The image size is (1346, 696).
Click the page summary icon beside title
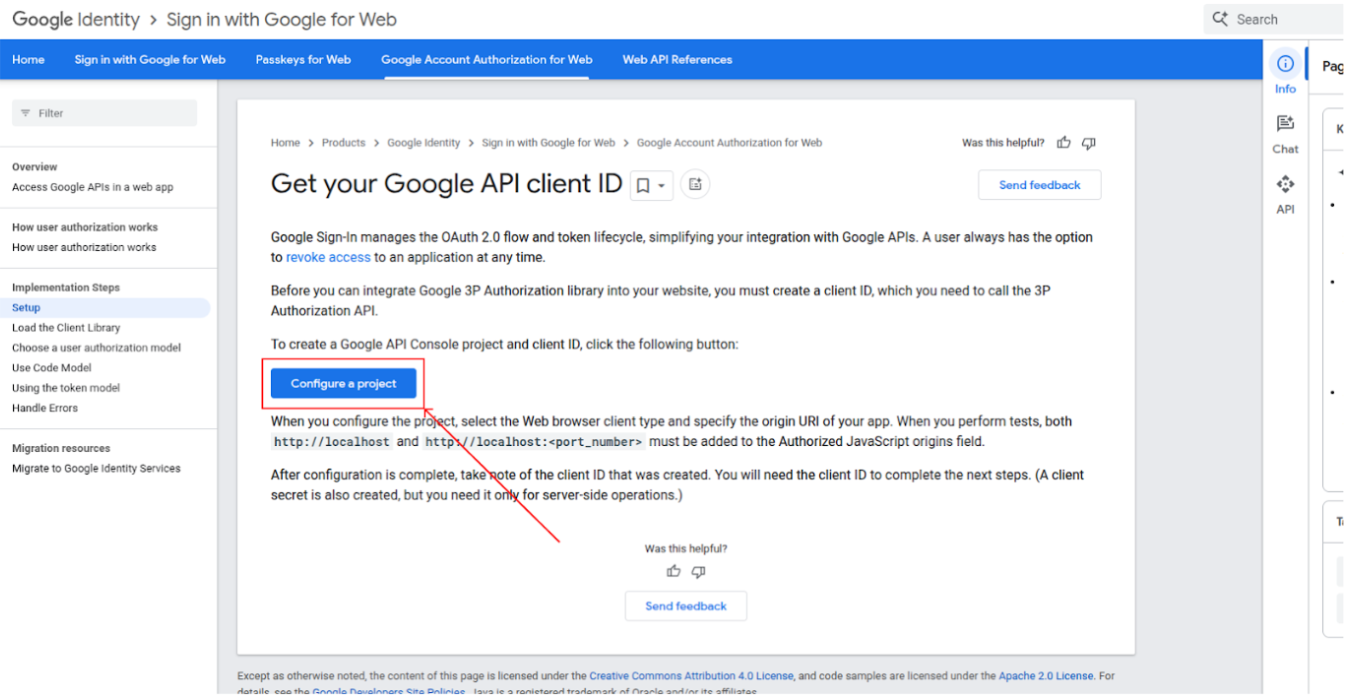pyautogui.click(x=695, y=185)
